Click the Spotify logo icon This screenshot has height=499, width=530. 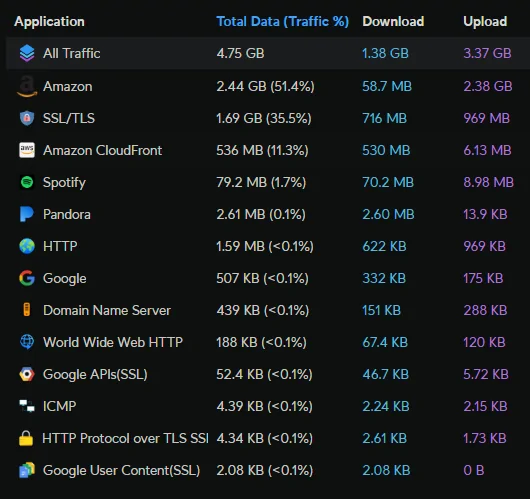click(x=27, y=182)
